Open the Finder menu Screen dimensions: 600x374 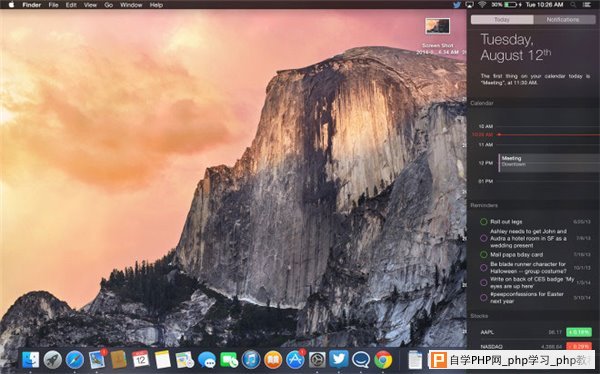click(x=31, y=5)
